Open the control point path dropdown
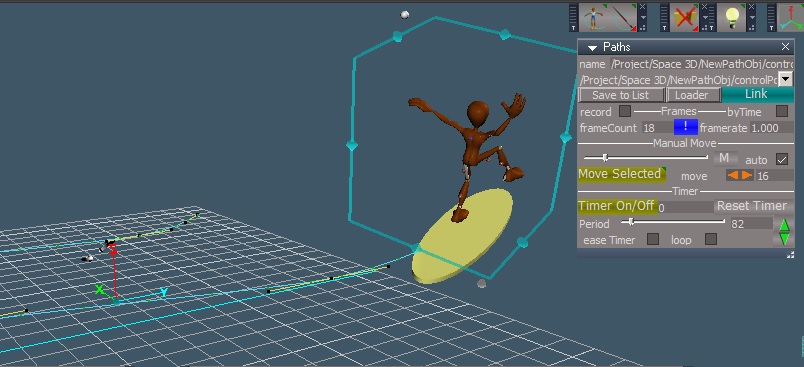Image resolution: width=804 pixels, height=367 pixels. (x=786, y=79)
